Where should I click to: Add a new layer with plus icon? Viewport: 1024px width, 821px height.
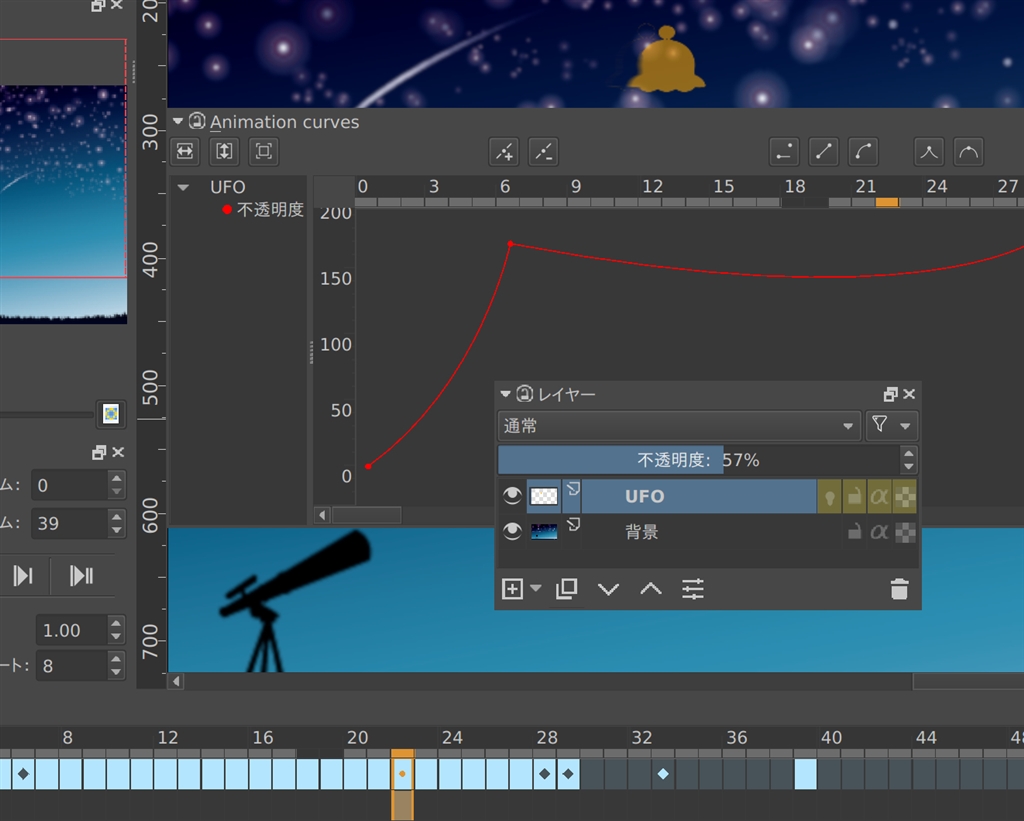(x=512, y=589)
